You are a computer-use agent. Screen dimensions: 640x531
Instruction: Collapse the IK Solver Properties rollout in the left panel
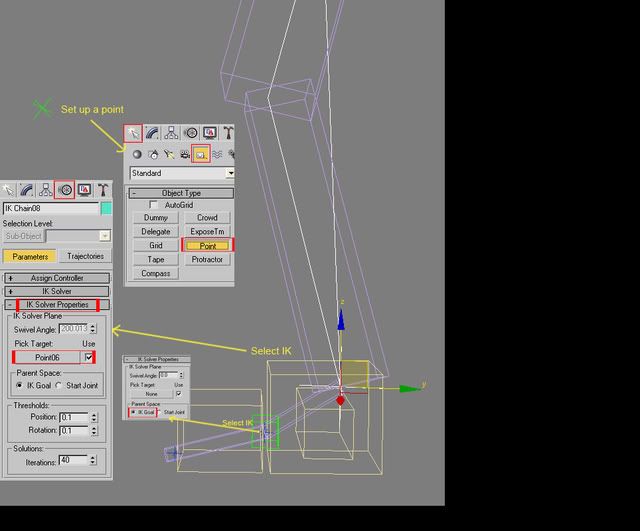click(57, 304)
